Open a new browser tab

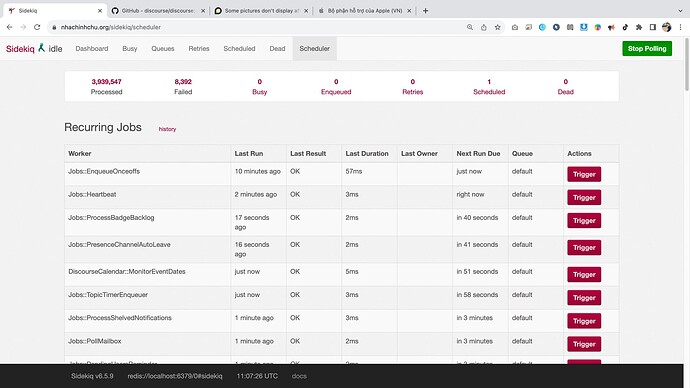coord(425,11)
